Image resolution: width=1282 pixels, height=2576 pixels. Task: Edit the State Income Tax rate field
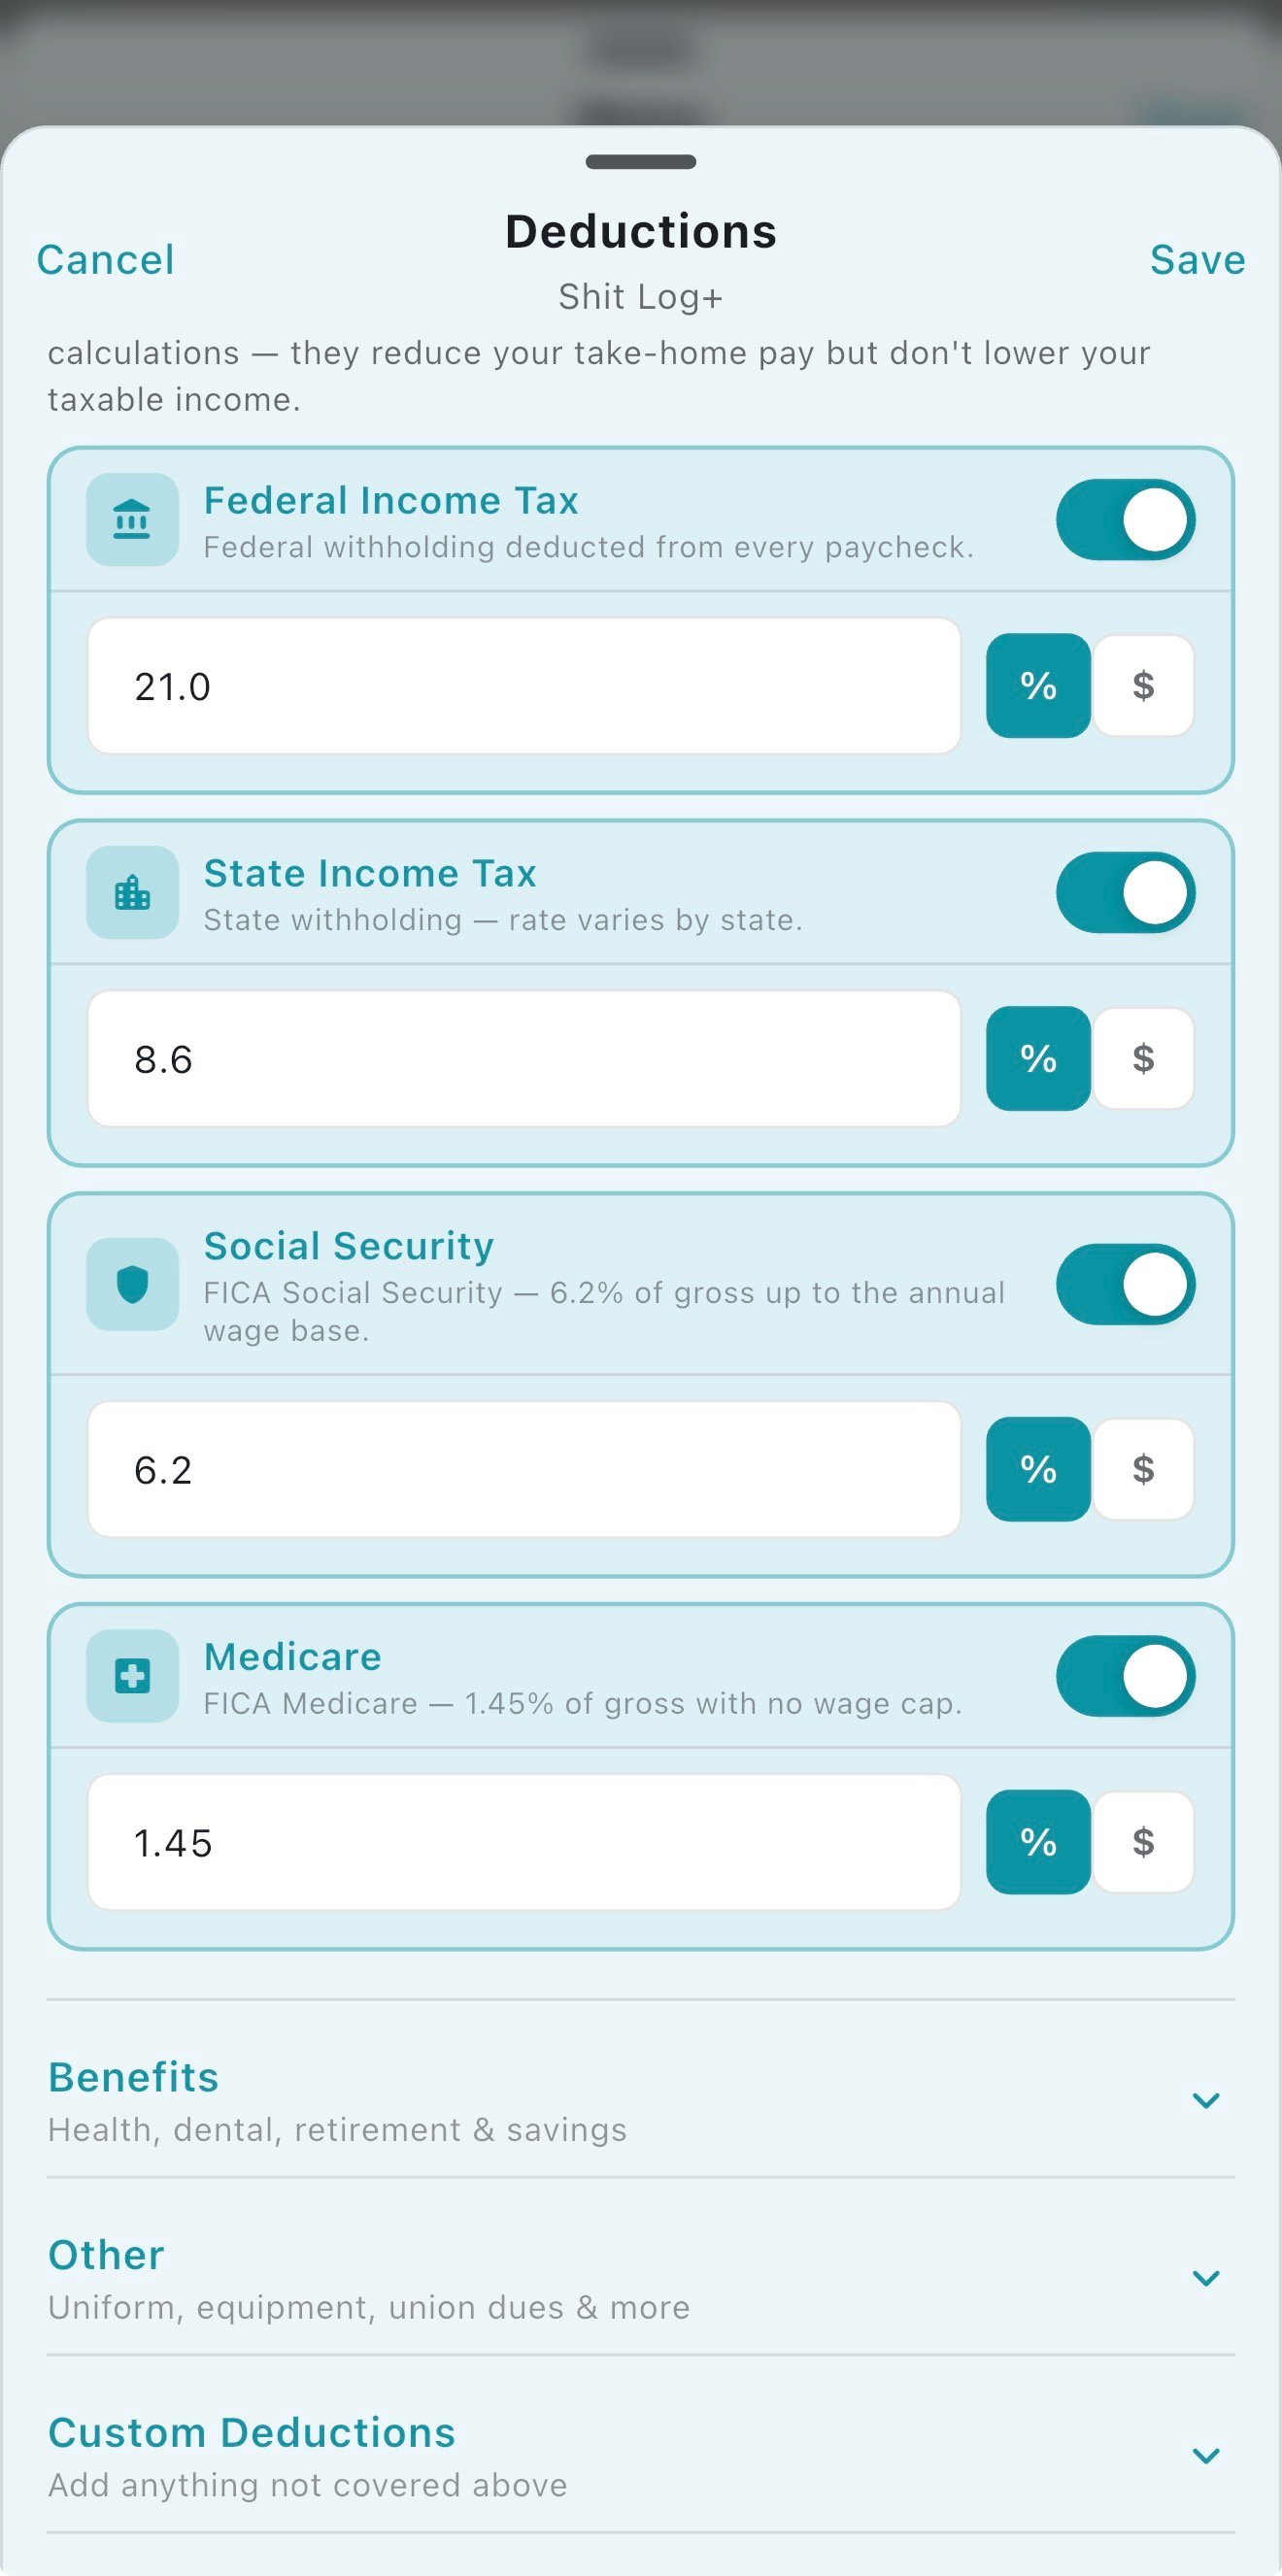tap(524, 1059)
